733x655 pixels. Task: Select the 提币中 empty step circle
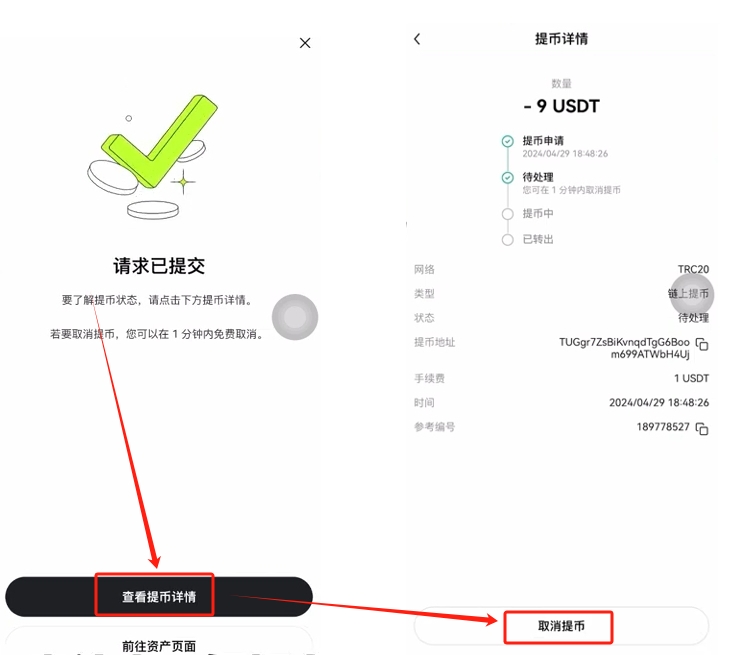[508, 214]
